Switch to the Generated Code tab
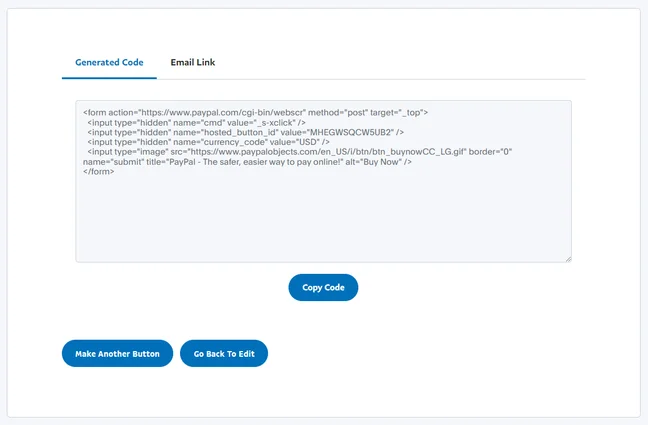Viewport: 648px width, 425px height. click(109, 62)
